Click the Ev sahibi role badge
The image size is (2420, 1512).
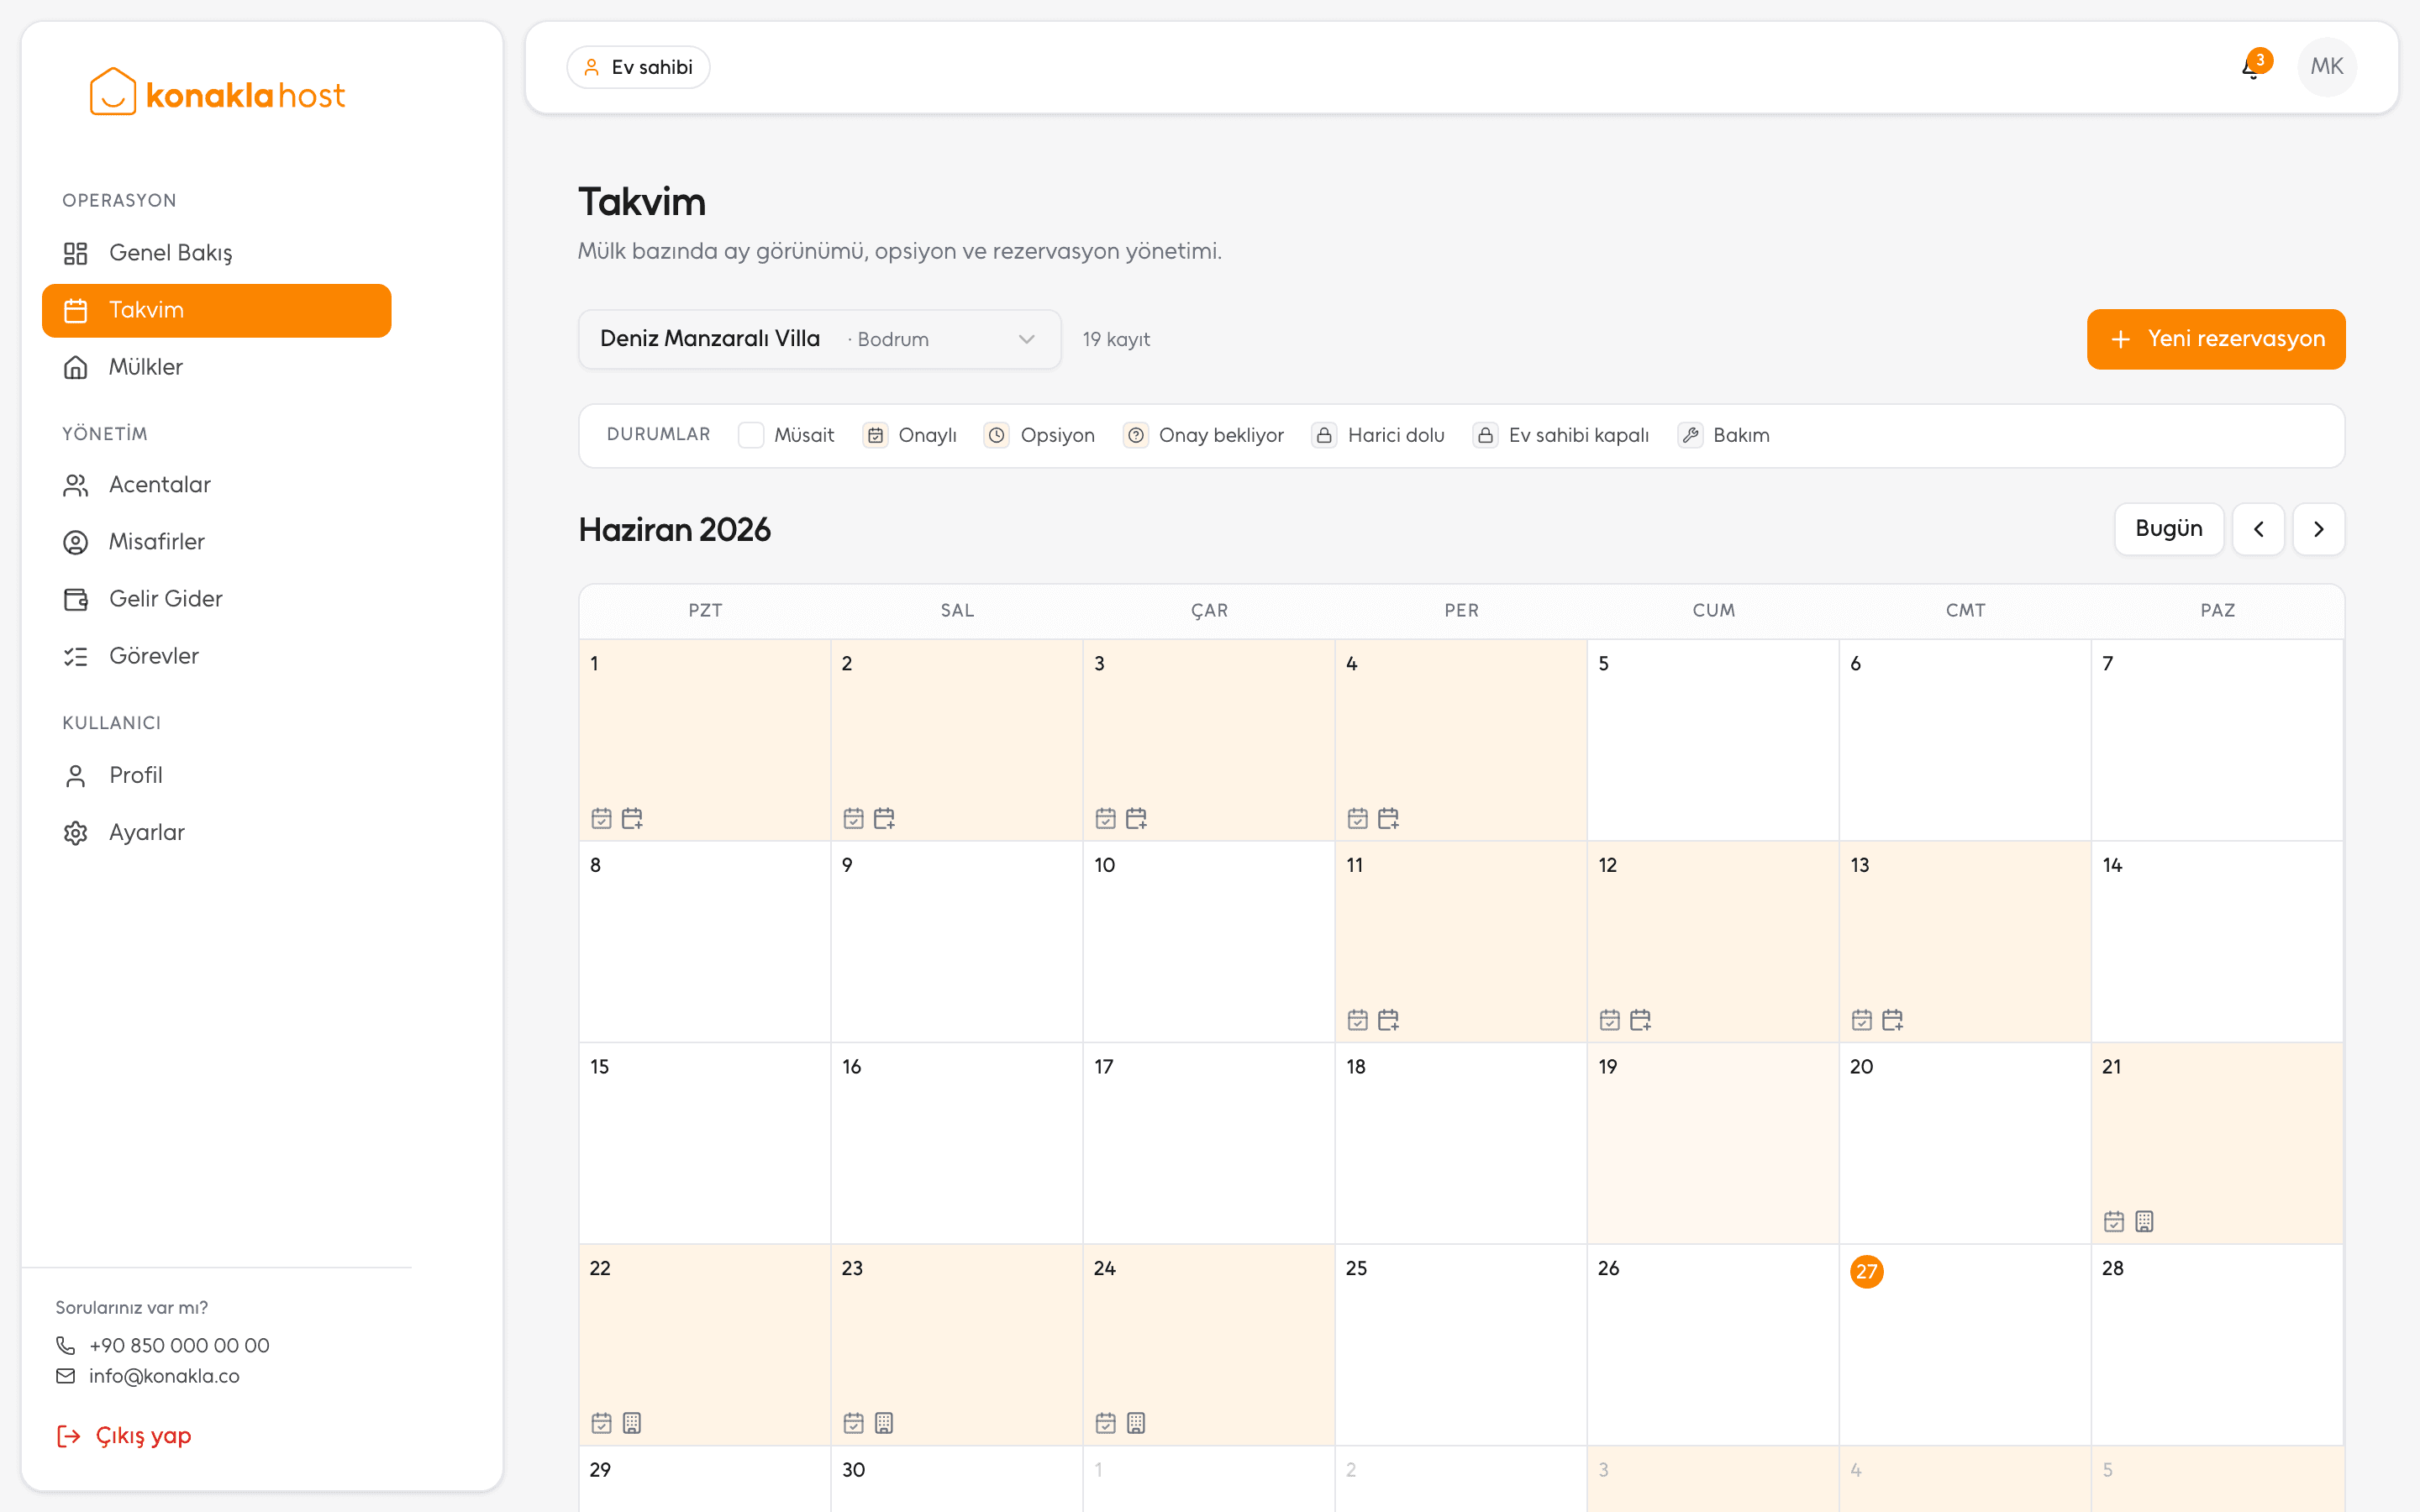pos(638,67)
